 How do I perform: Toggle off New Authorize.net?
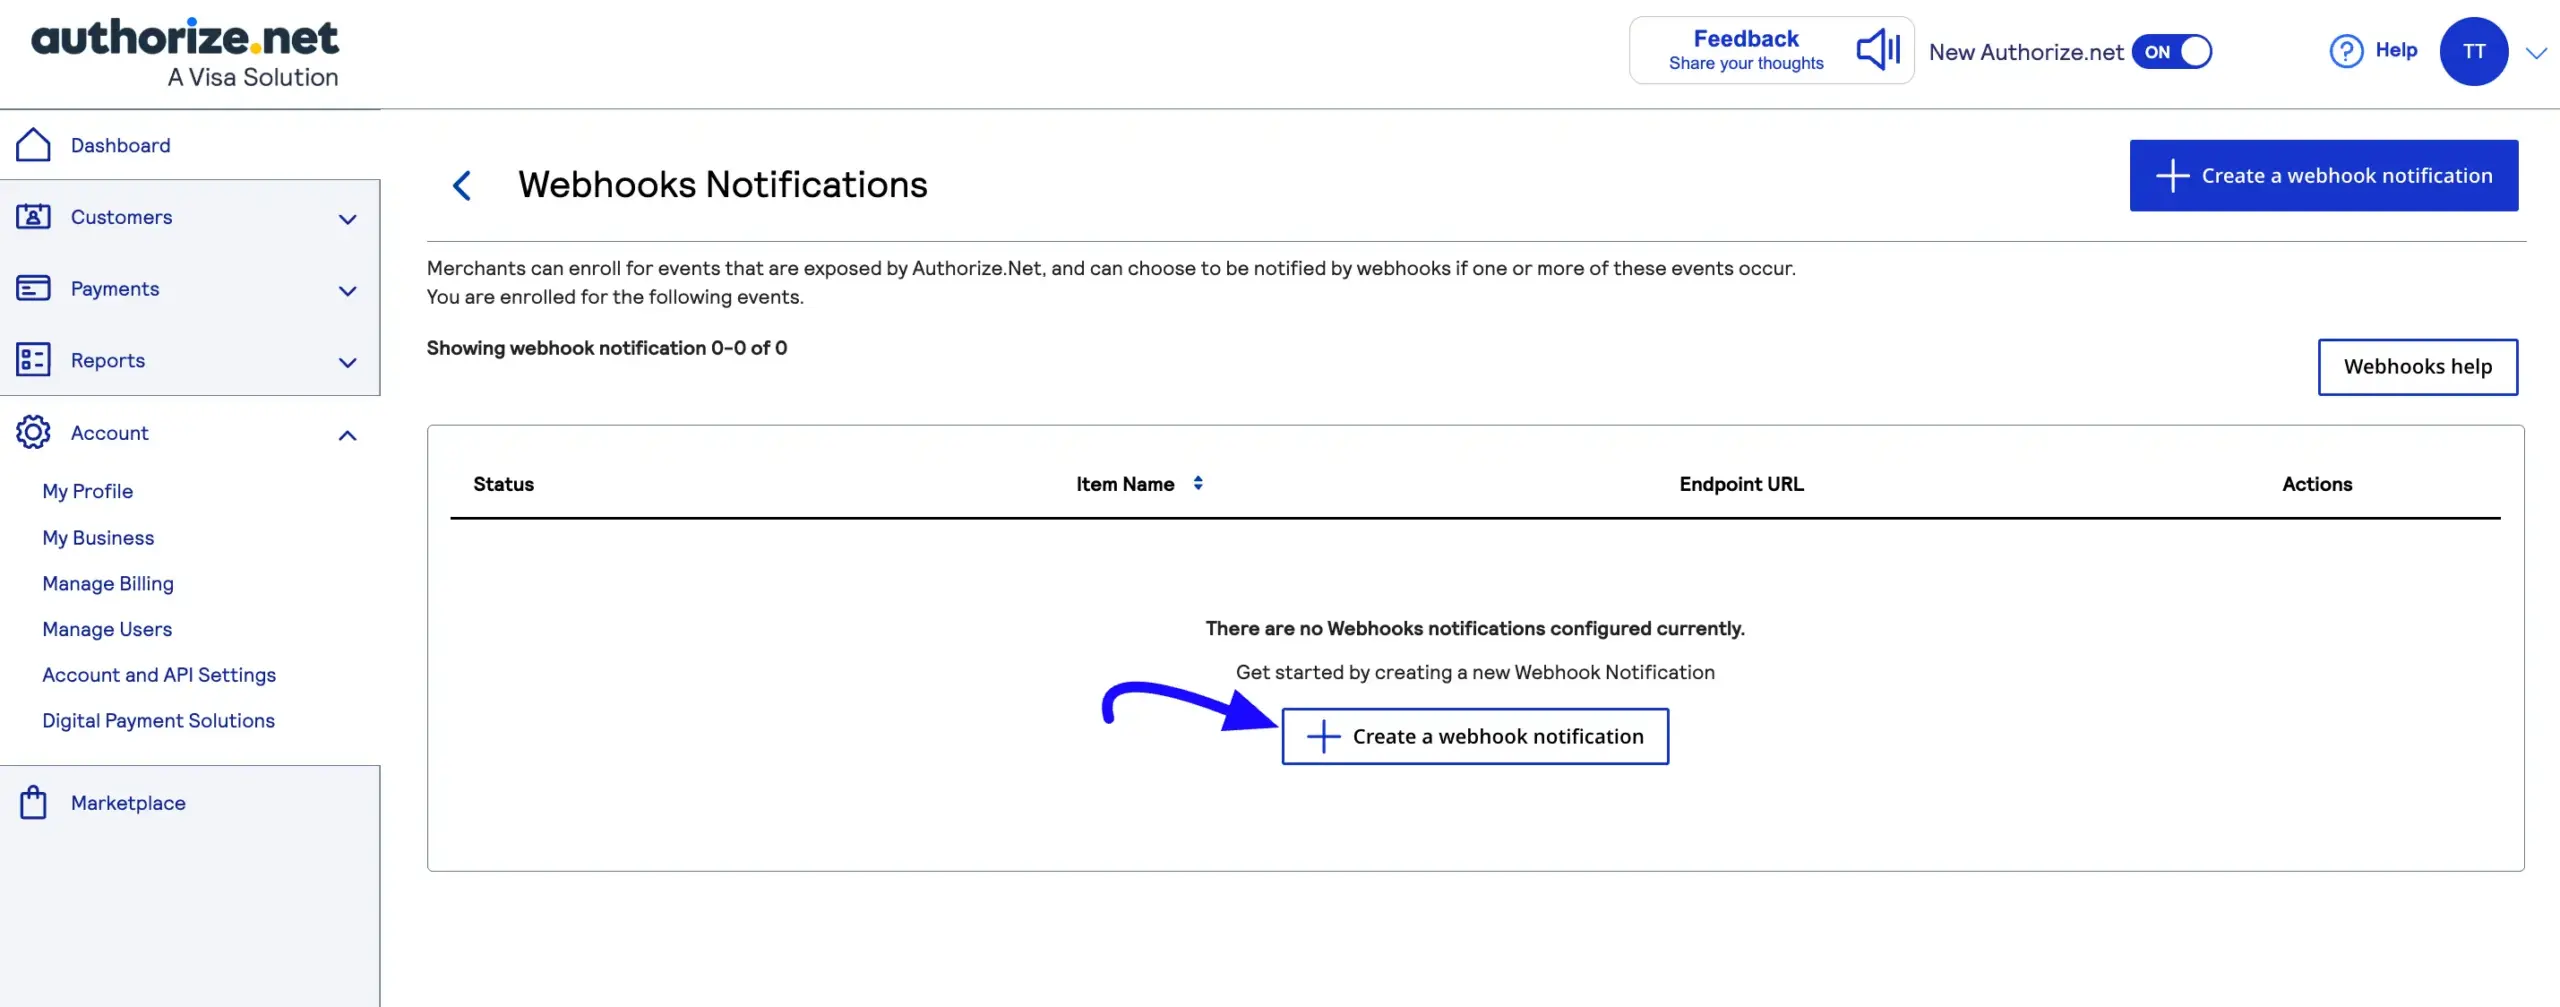point(2172,52)
